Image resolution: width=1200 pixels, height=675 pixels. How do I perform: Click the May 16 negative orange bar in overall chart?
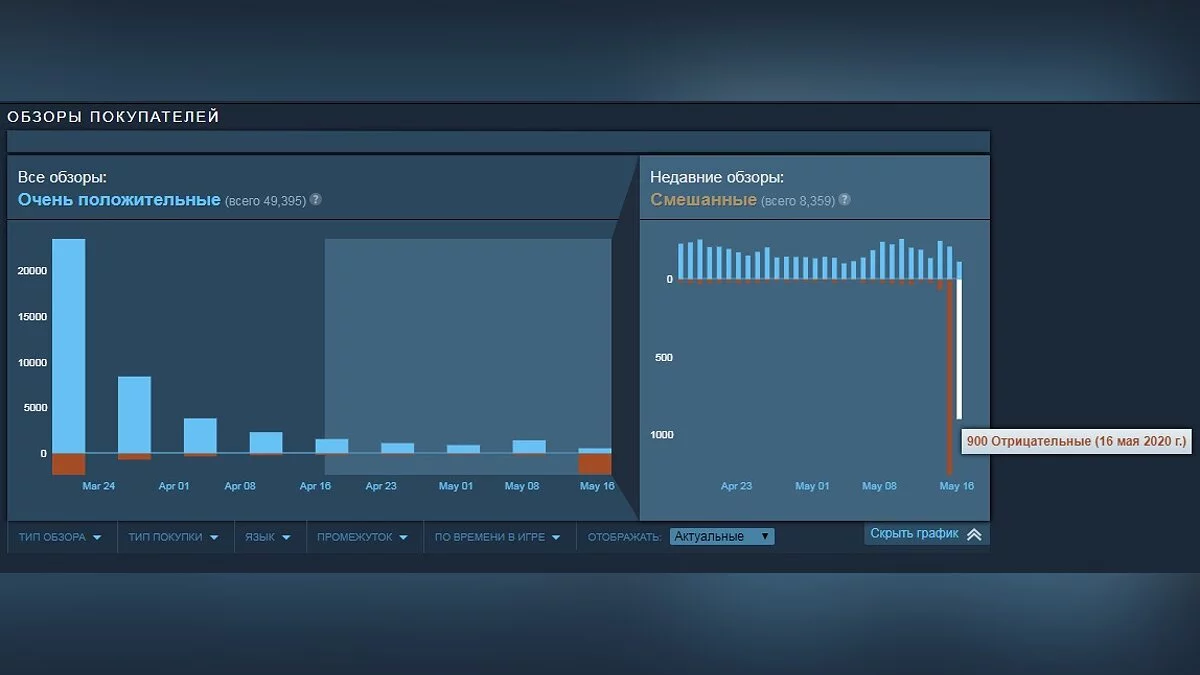[x=595, y=464]
